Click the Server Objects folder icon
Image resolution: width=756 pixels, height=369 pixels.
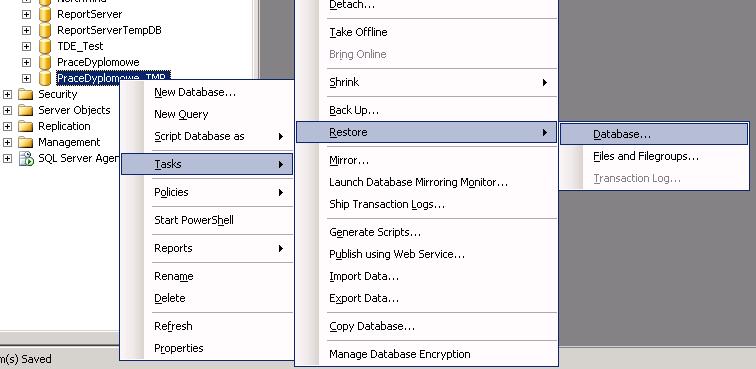coord(26,110)
